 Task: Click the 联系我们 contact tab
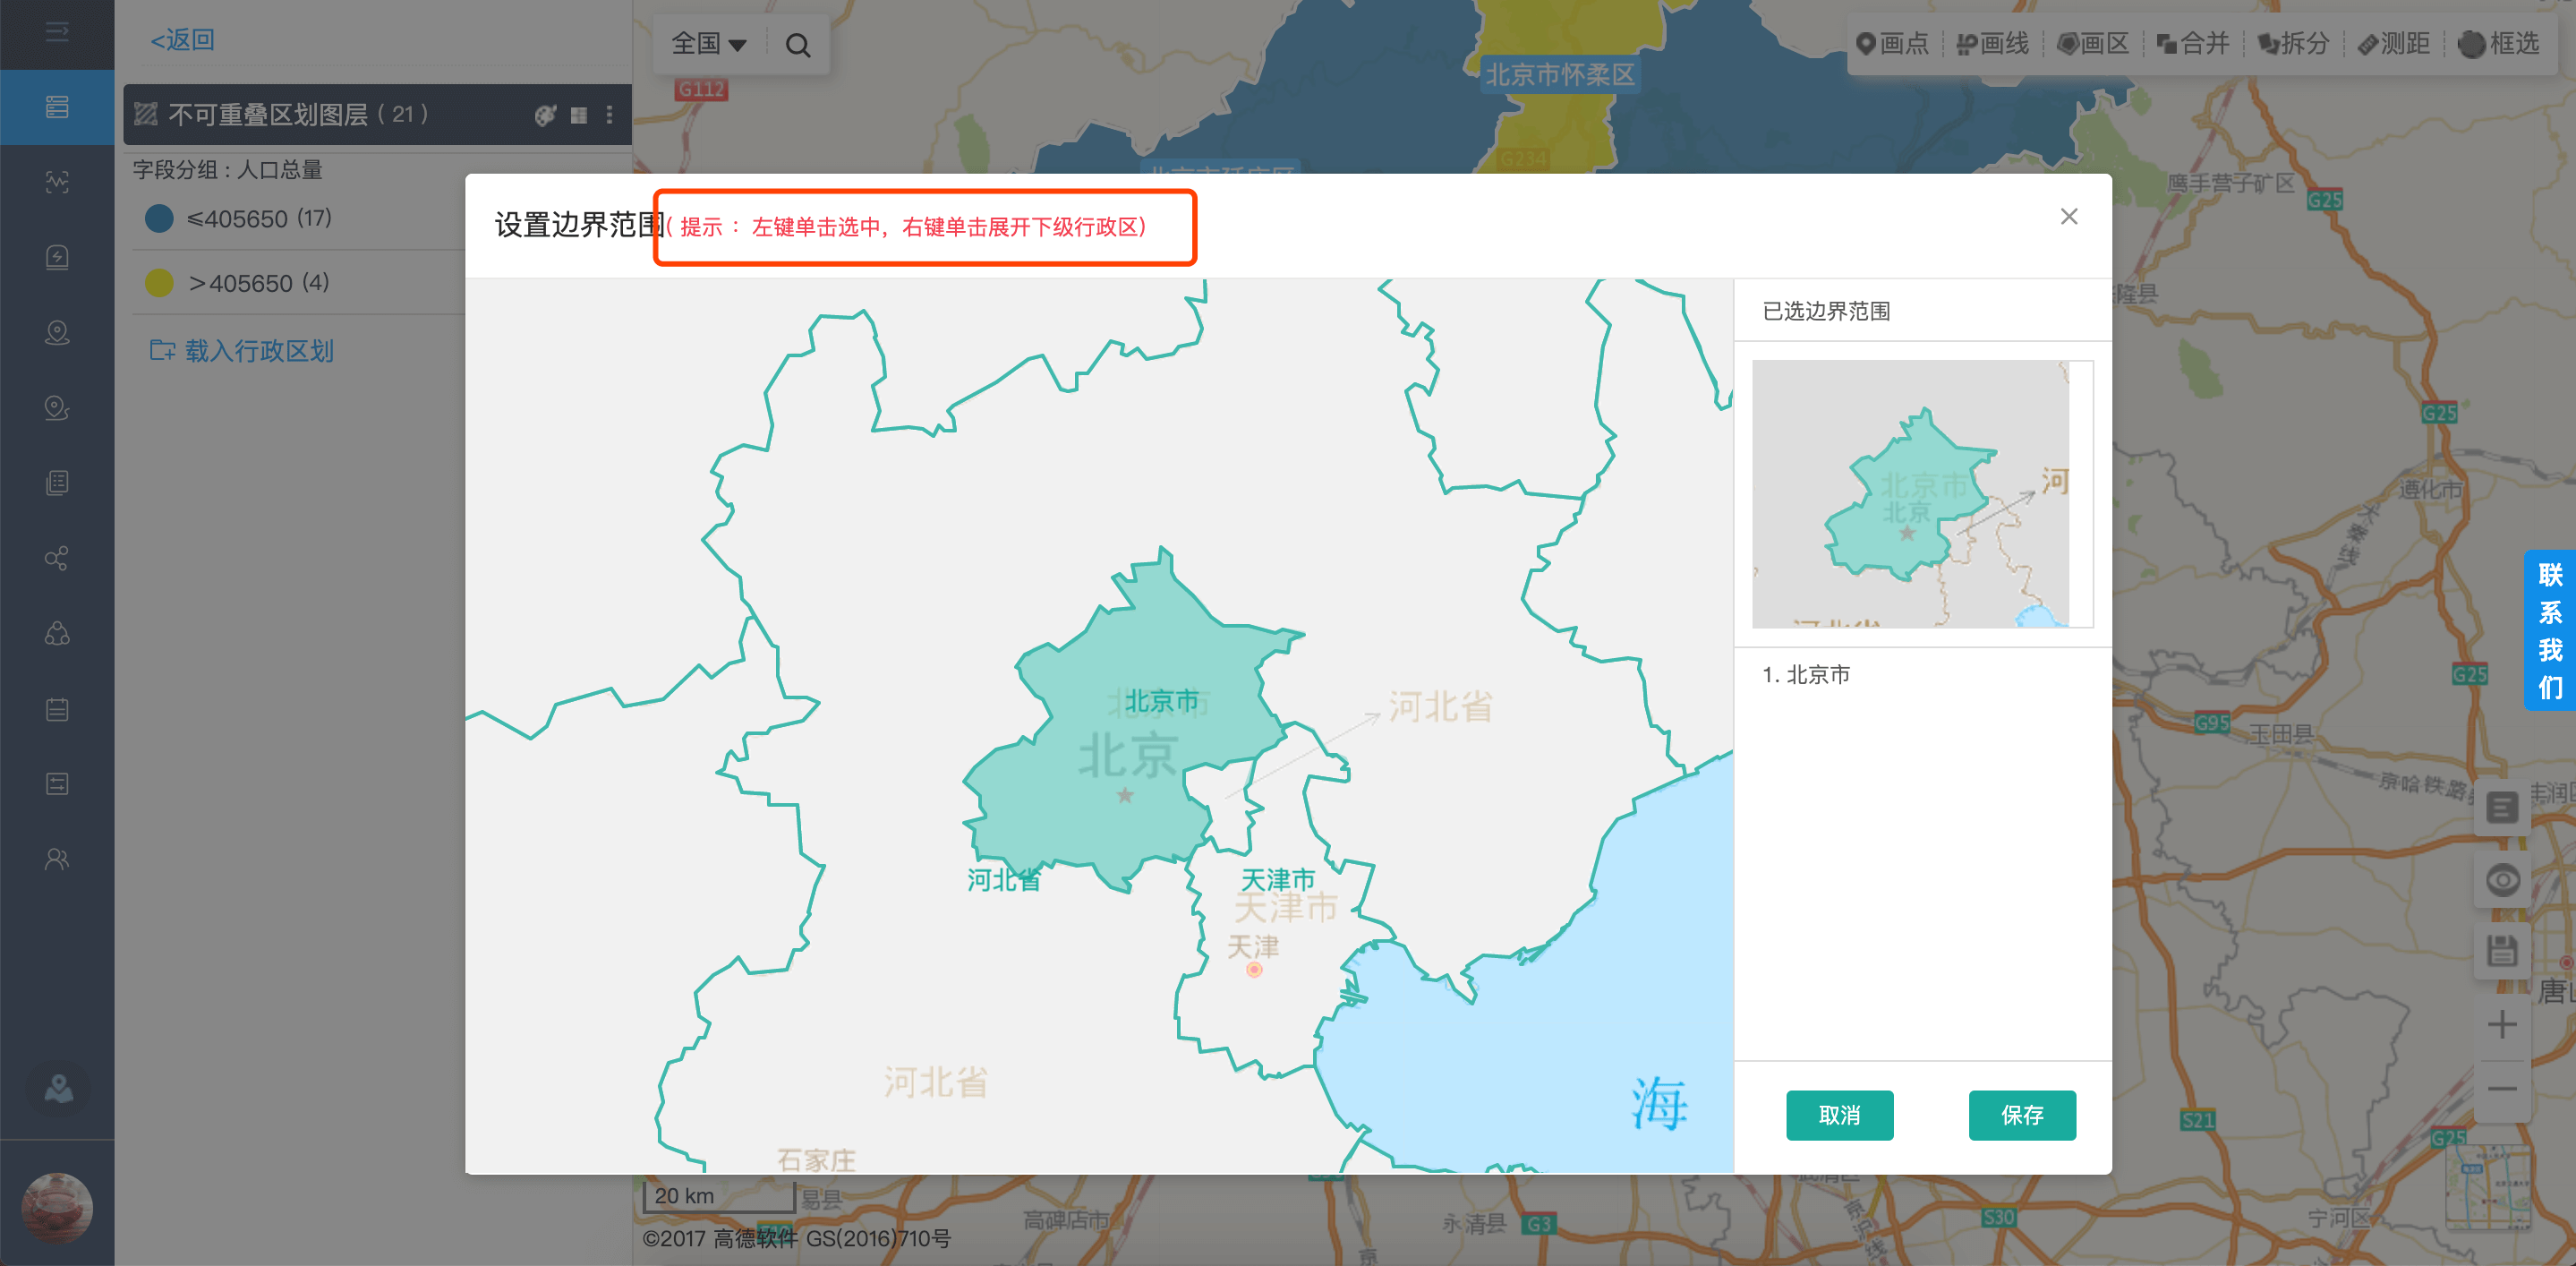tap(2549, 630)
